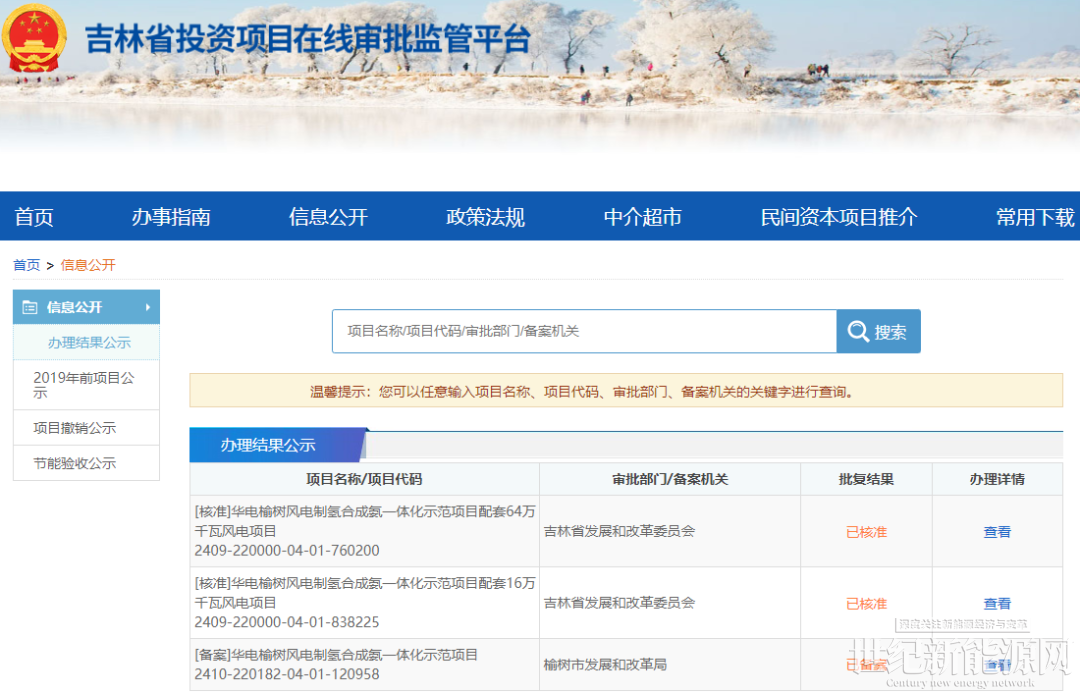Click the national emblem logo
The width and height of the screenshot is (1080, 693).
(x=34, y=37)
